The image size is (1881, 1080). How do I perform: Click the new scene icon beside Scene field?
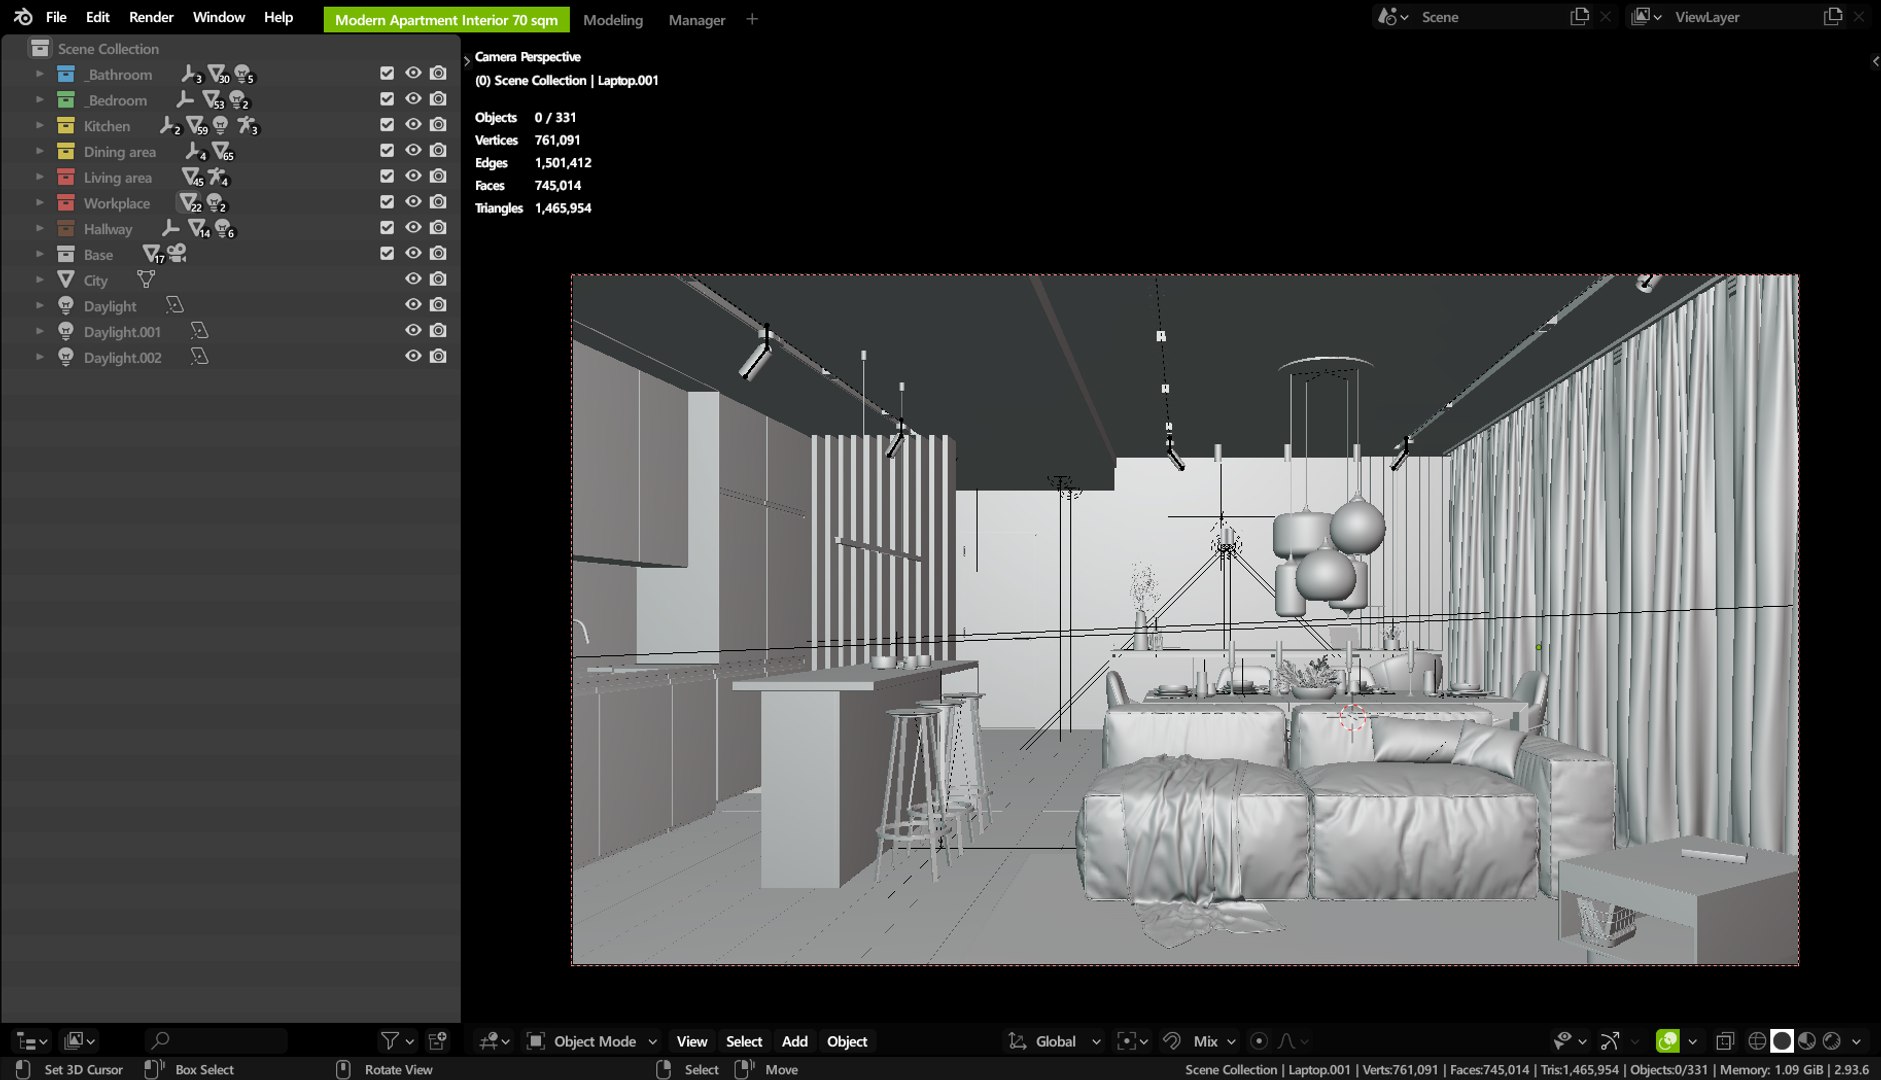tap(1580, 17)
